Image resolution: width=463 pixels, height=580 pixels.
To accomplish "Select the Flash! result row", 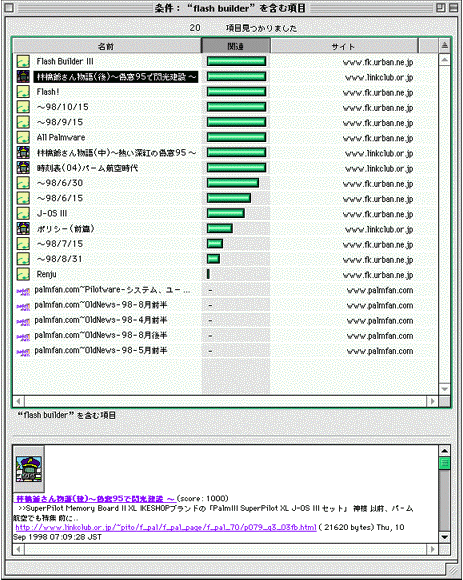I will pyautogui.click(x=48, y=92).
